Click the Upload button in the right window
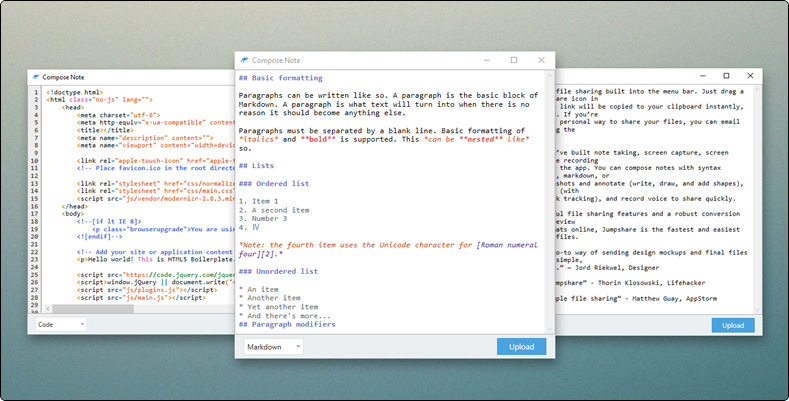Image resolution: width=789 pixels, height=401 pixels. pyautogui.click(x=733, y=325)
